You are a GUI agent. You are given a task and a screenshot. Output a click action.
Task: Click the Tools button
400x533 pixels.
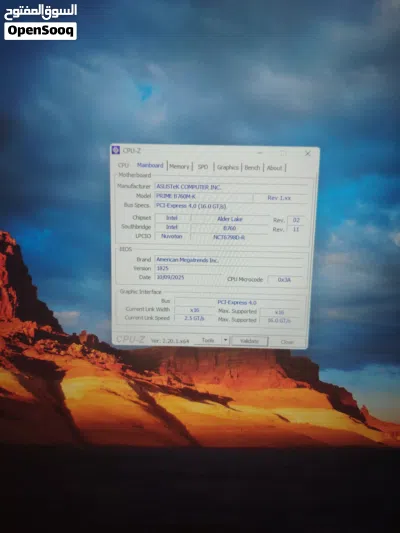(208, 340)
